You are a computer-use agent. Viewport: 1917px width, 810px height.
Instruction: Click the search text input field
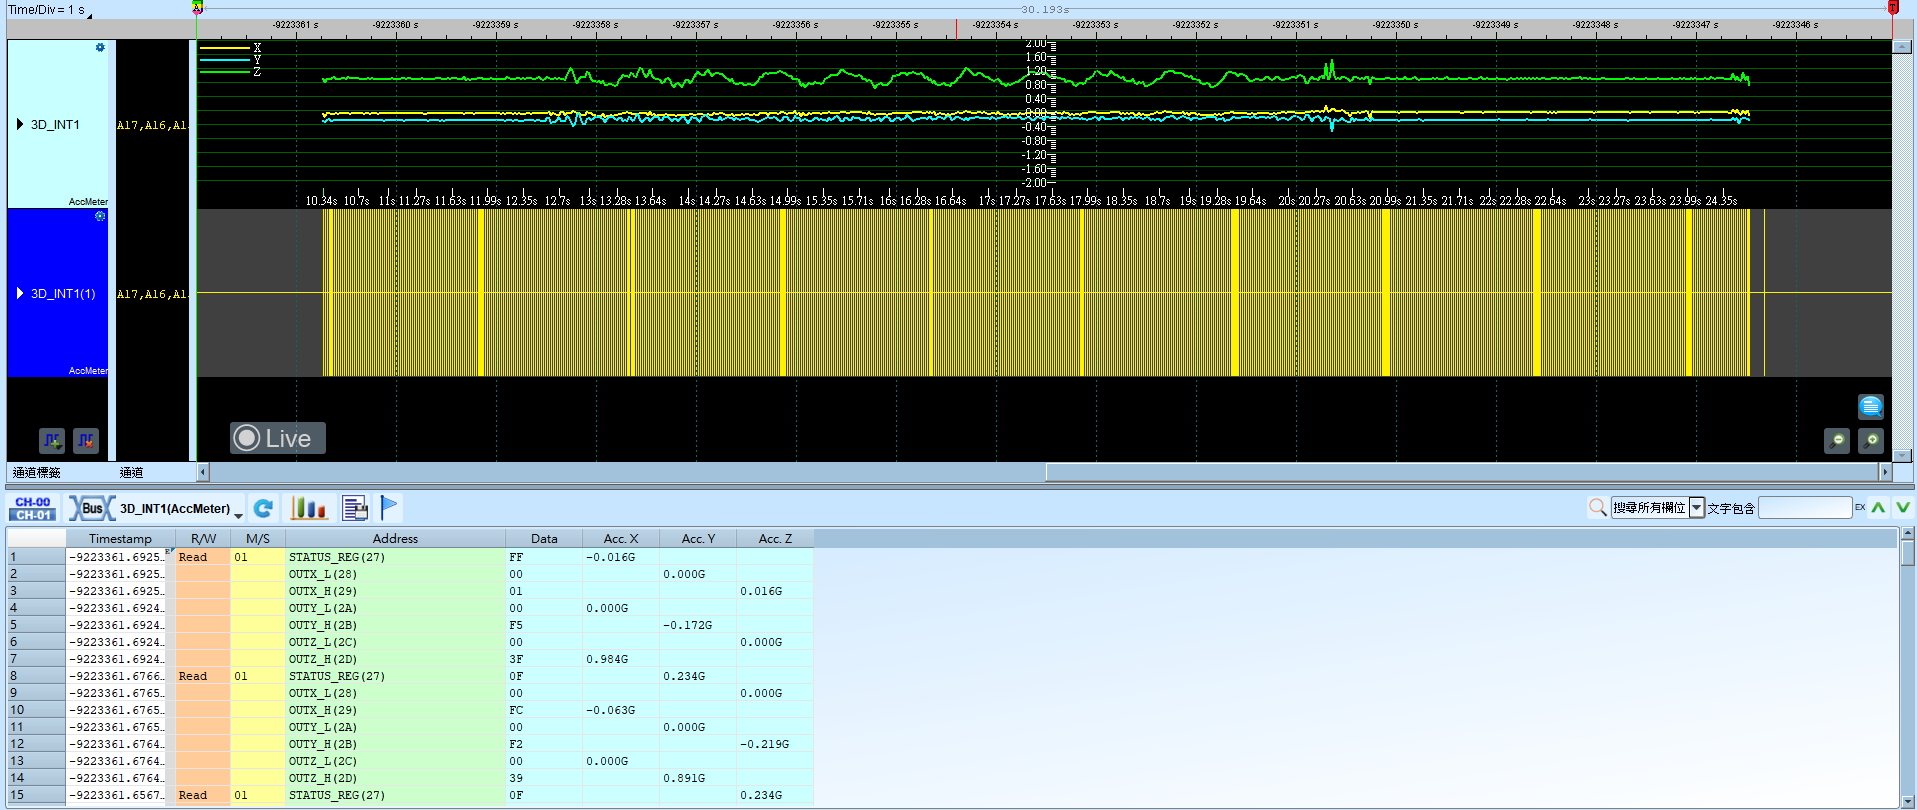1805,508
